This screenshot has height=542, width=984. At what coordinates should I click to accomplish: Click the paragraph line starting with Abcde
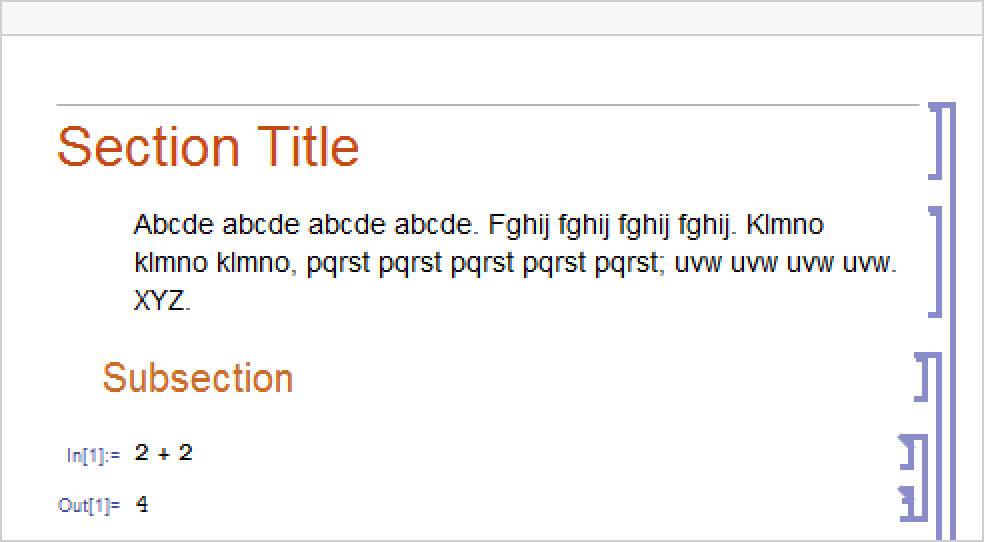point(478,225)
